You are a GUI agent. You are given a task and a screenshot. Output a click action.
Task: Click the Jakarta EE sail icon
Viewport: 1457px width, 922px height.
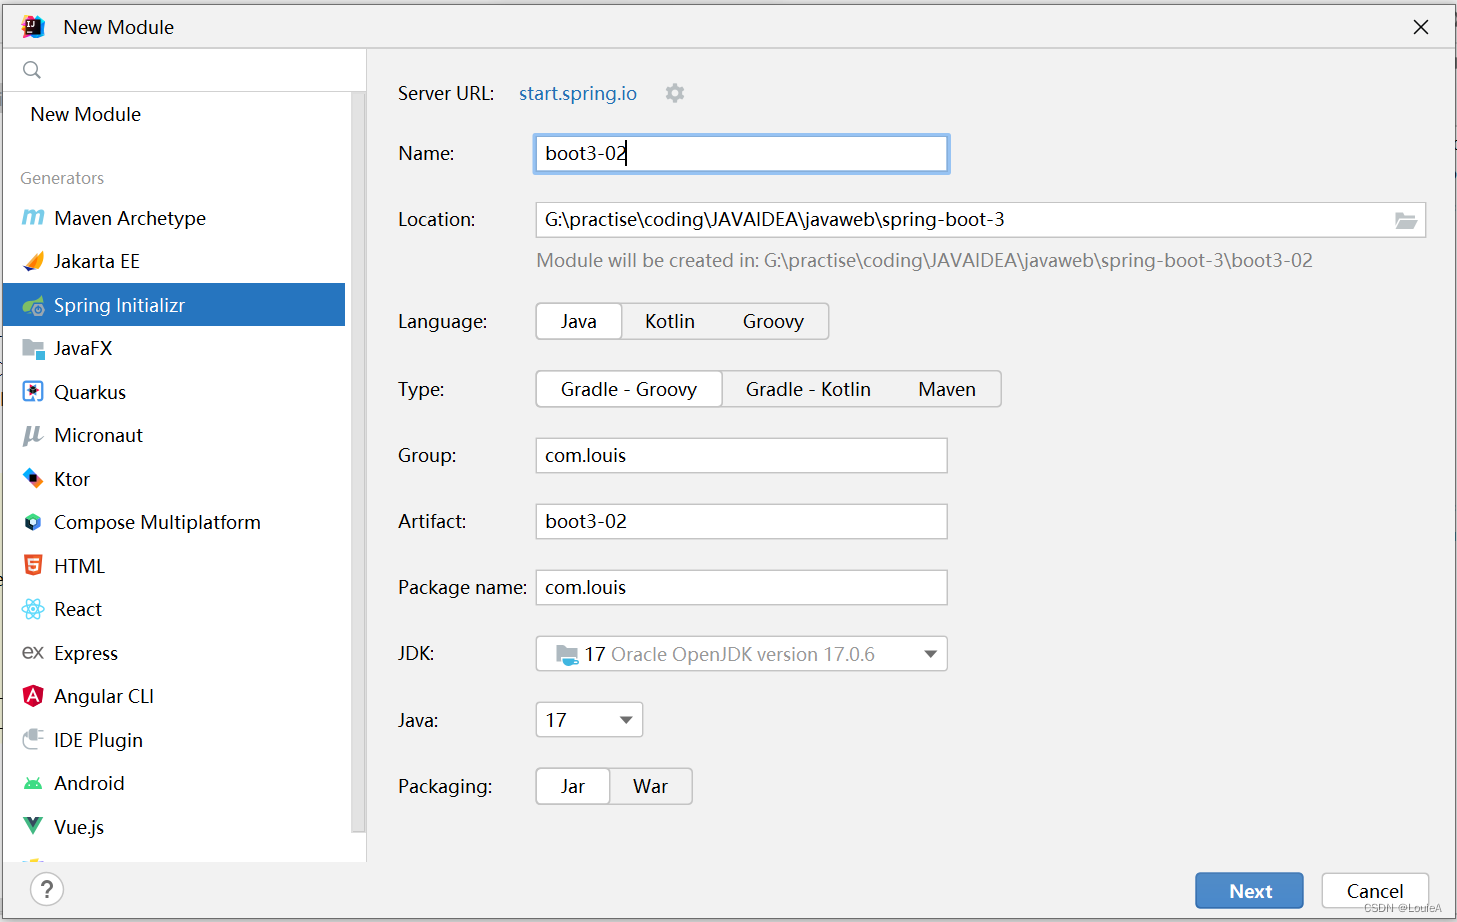point(33,261)
